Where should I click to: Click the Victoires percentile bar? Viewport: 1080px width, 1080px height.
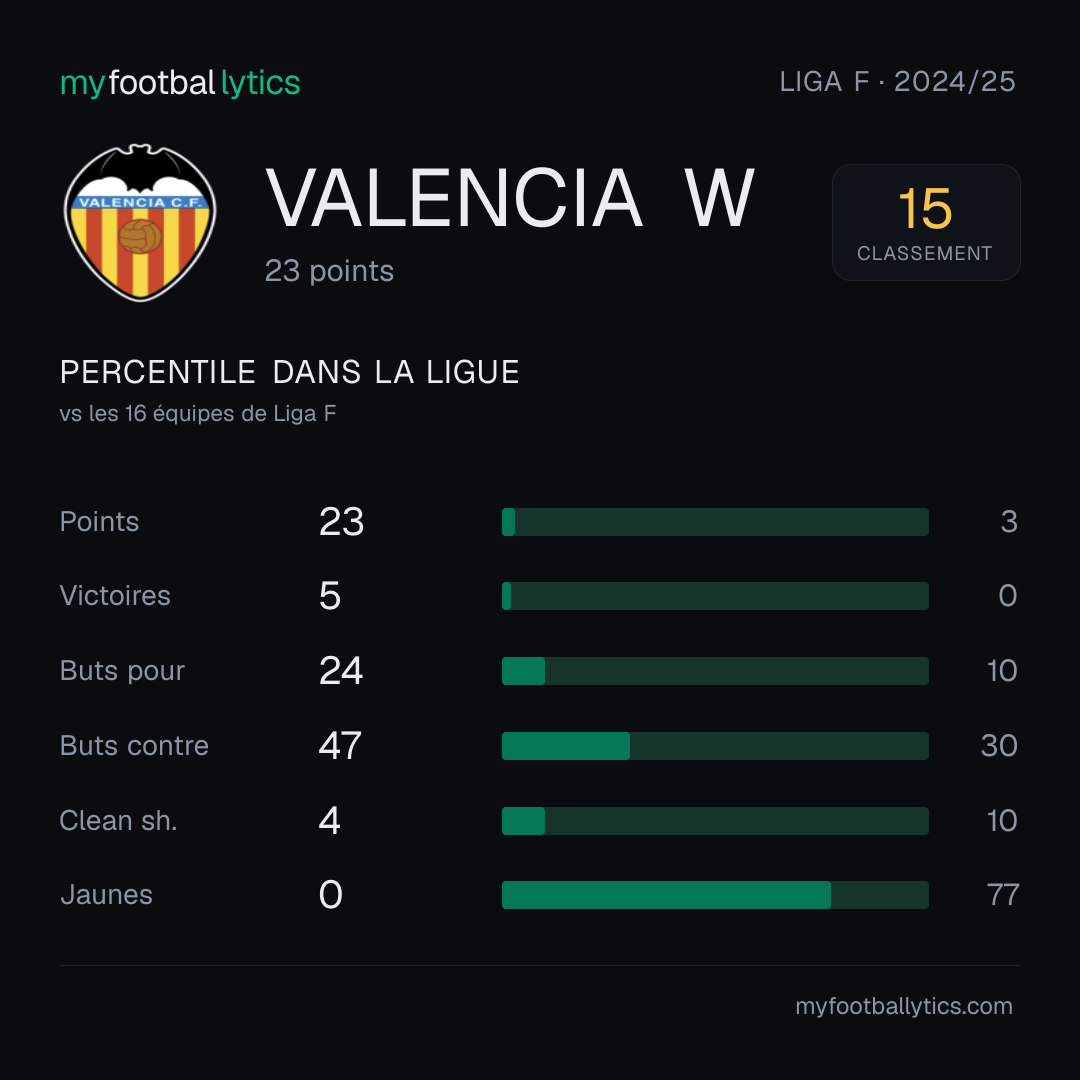[715, 596]
